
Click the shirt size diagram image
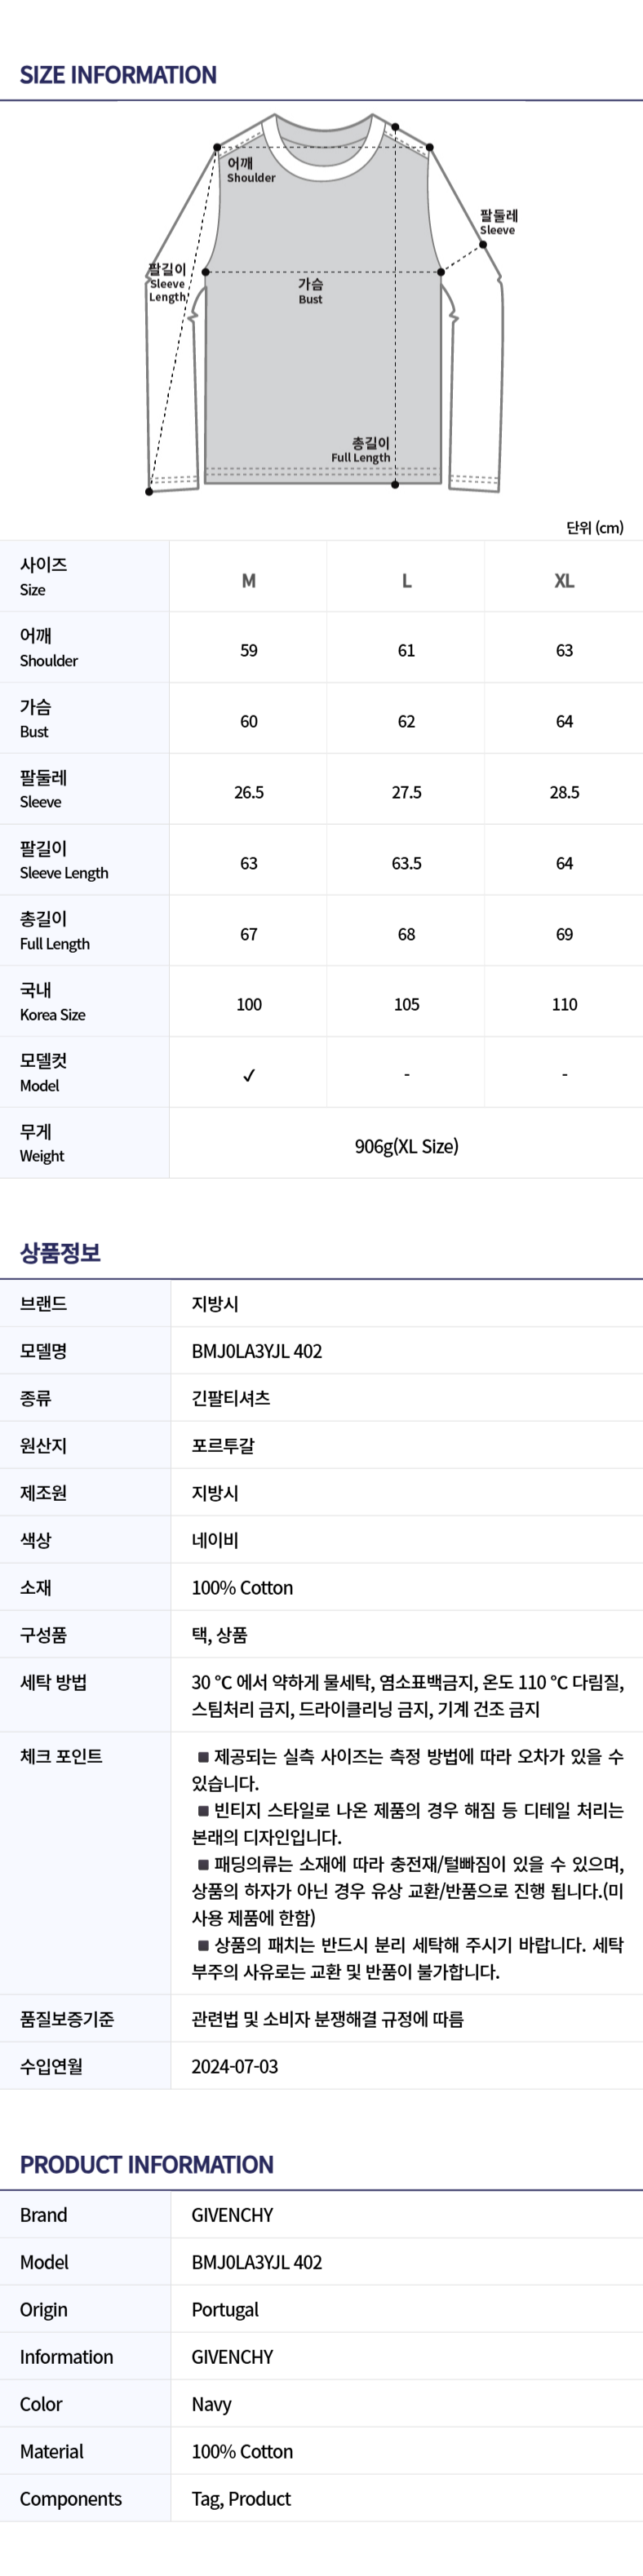click(x=324, y=304)
